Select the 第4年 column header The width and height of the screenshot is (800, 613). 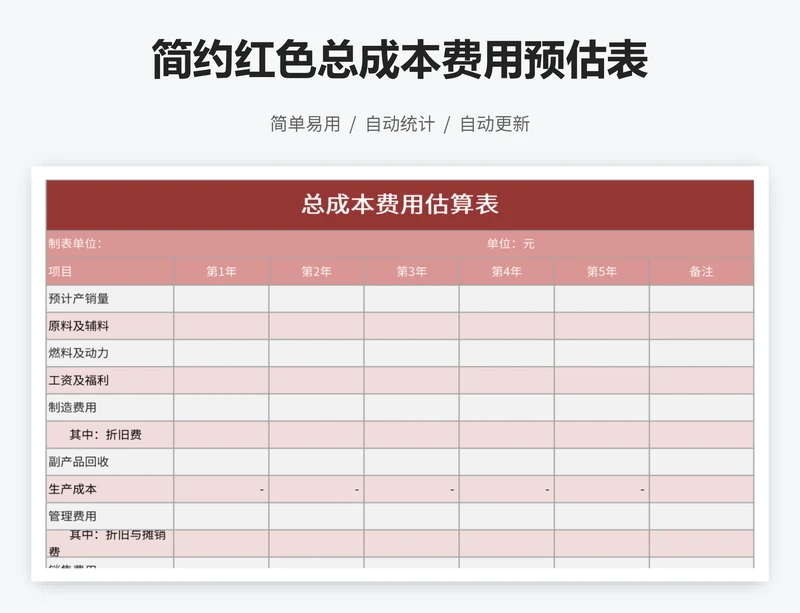tap(507, 271)
